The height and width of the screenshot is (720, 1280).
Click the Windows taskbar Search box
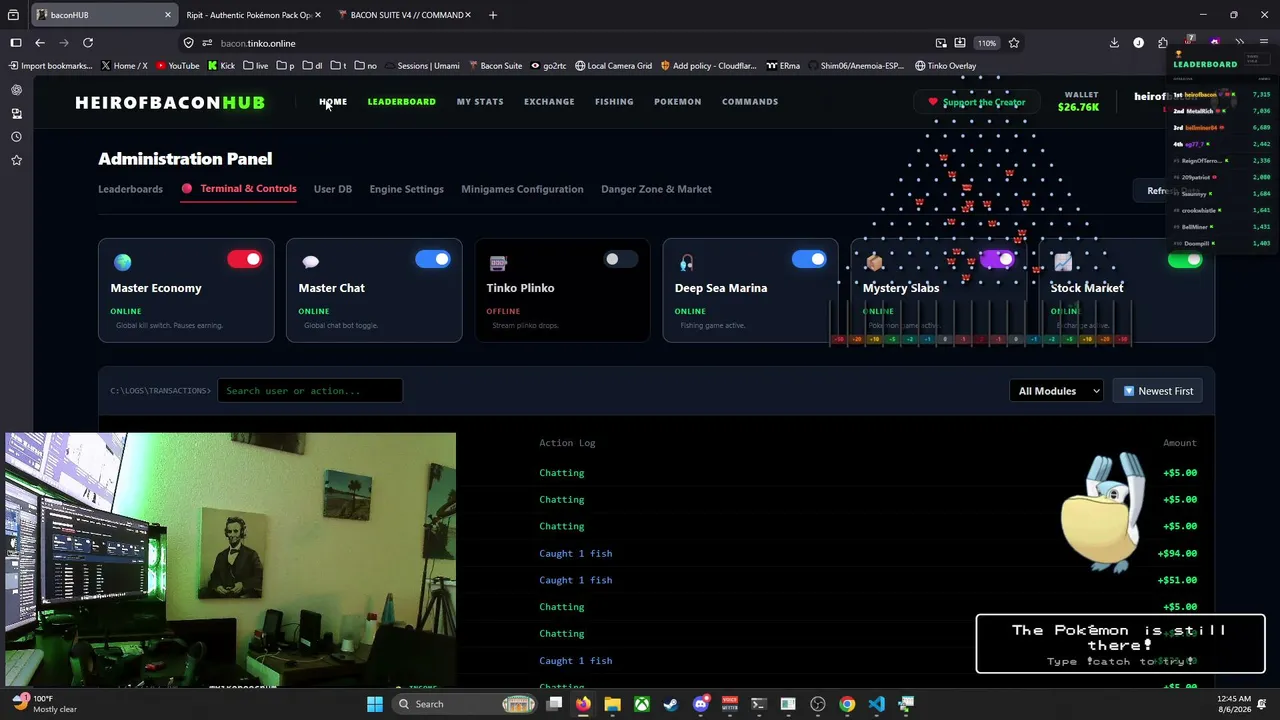tap(465, 704)
